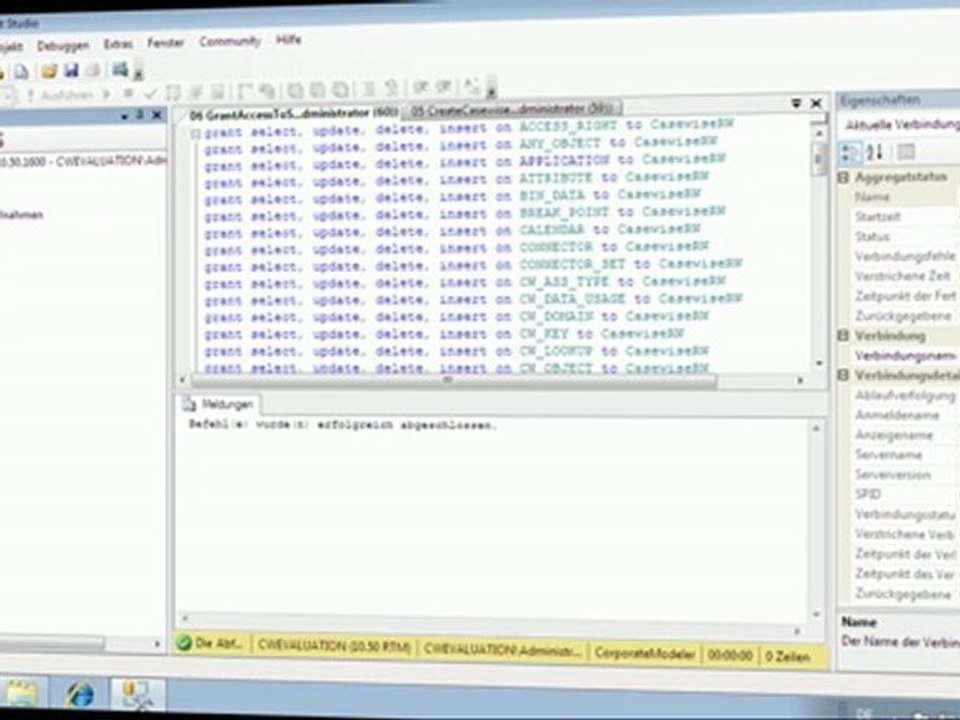The height and width of the screenshot is (720, 960).
Task: Open the active documents list dropdown arrow
Action: click(x=796, y=103)
